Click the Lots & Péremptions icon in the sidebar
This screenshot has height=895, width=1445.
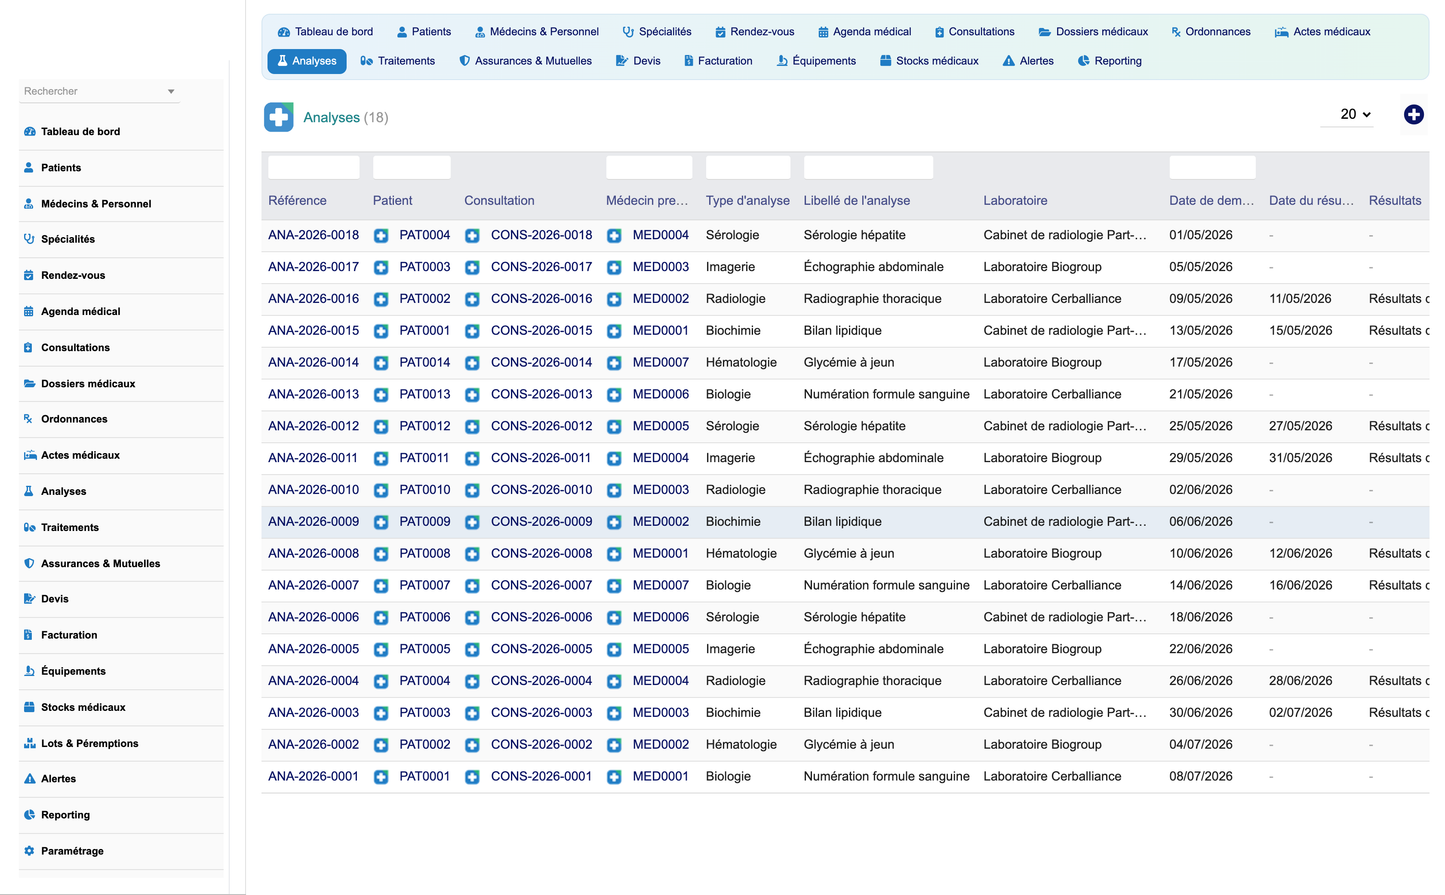click(x=29, y=743)
